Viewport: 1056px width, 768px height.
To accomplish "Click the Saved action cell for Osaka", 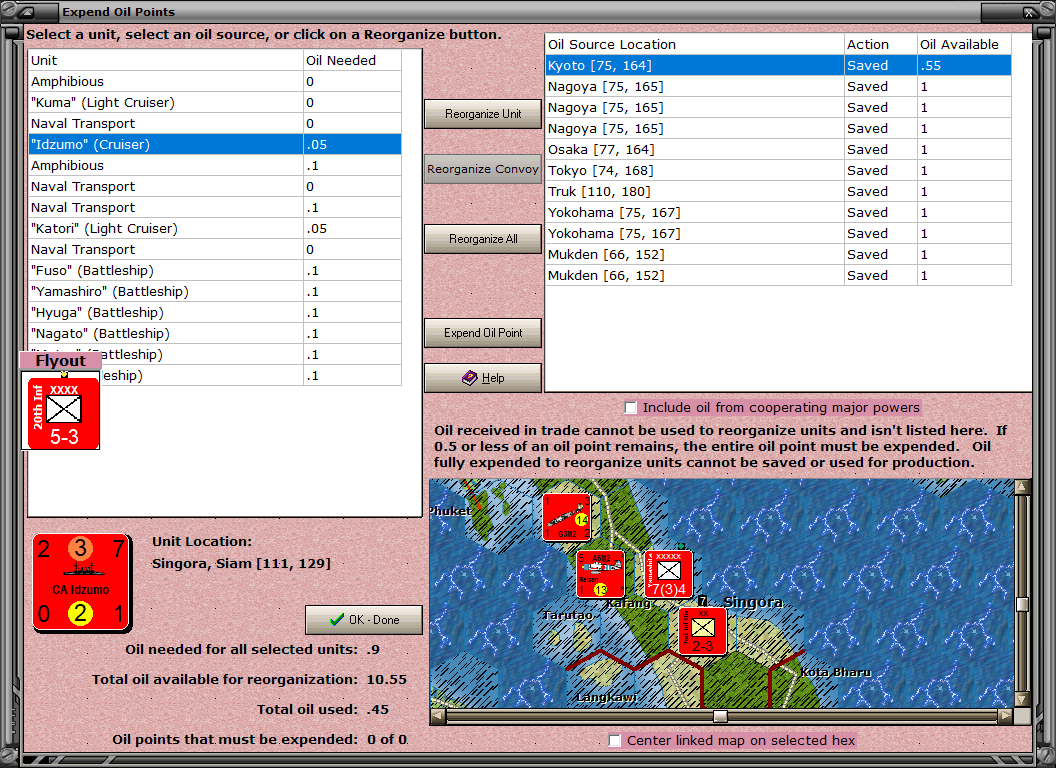I will click(x=881, y=150).
